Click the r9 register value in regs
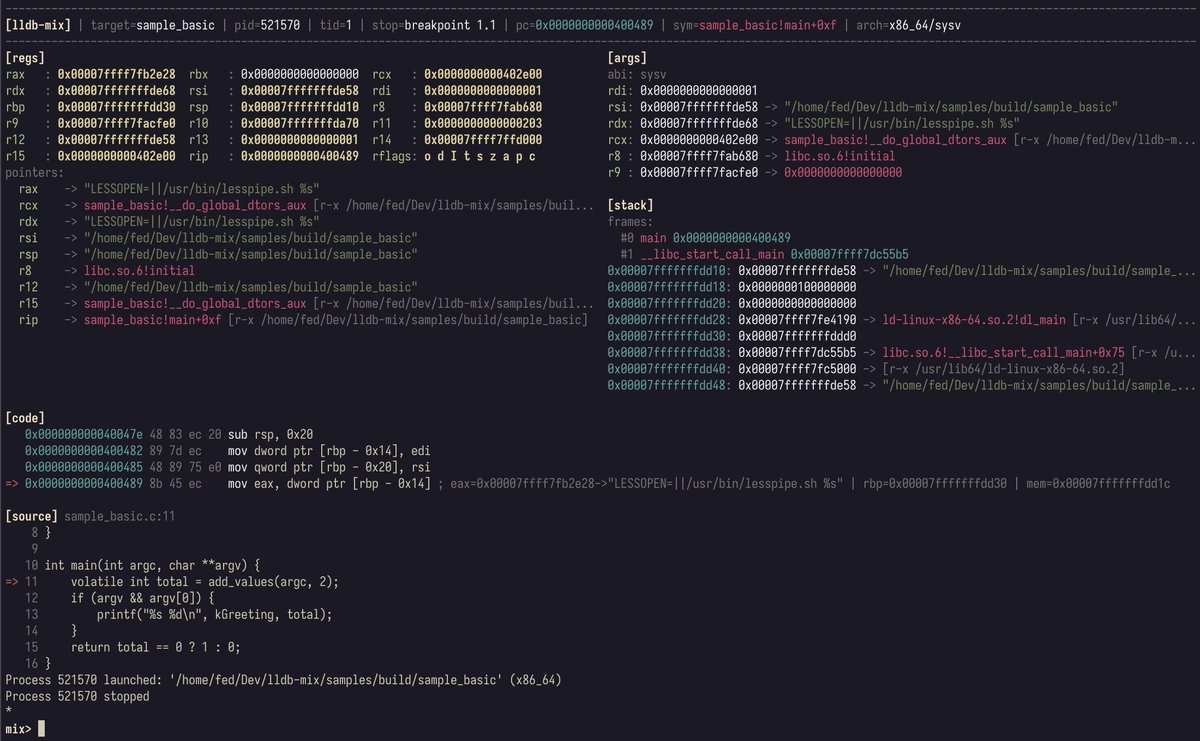This screenshot has width=1200, height=741. click(117, 124)
